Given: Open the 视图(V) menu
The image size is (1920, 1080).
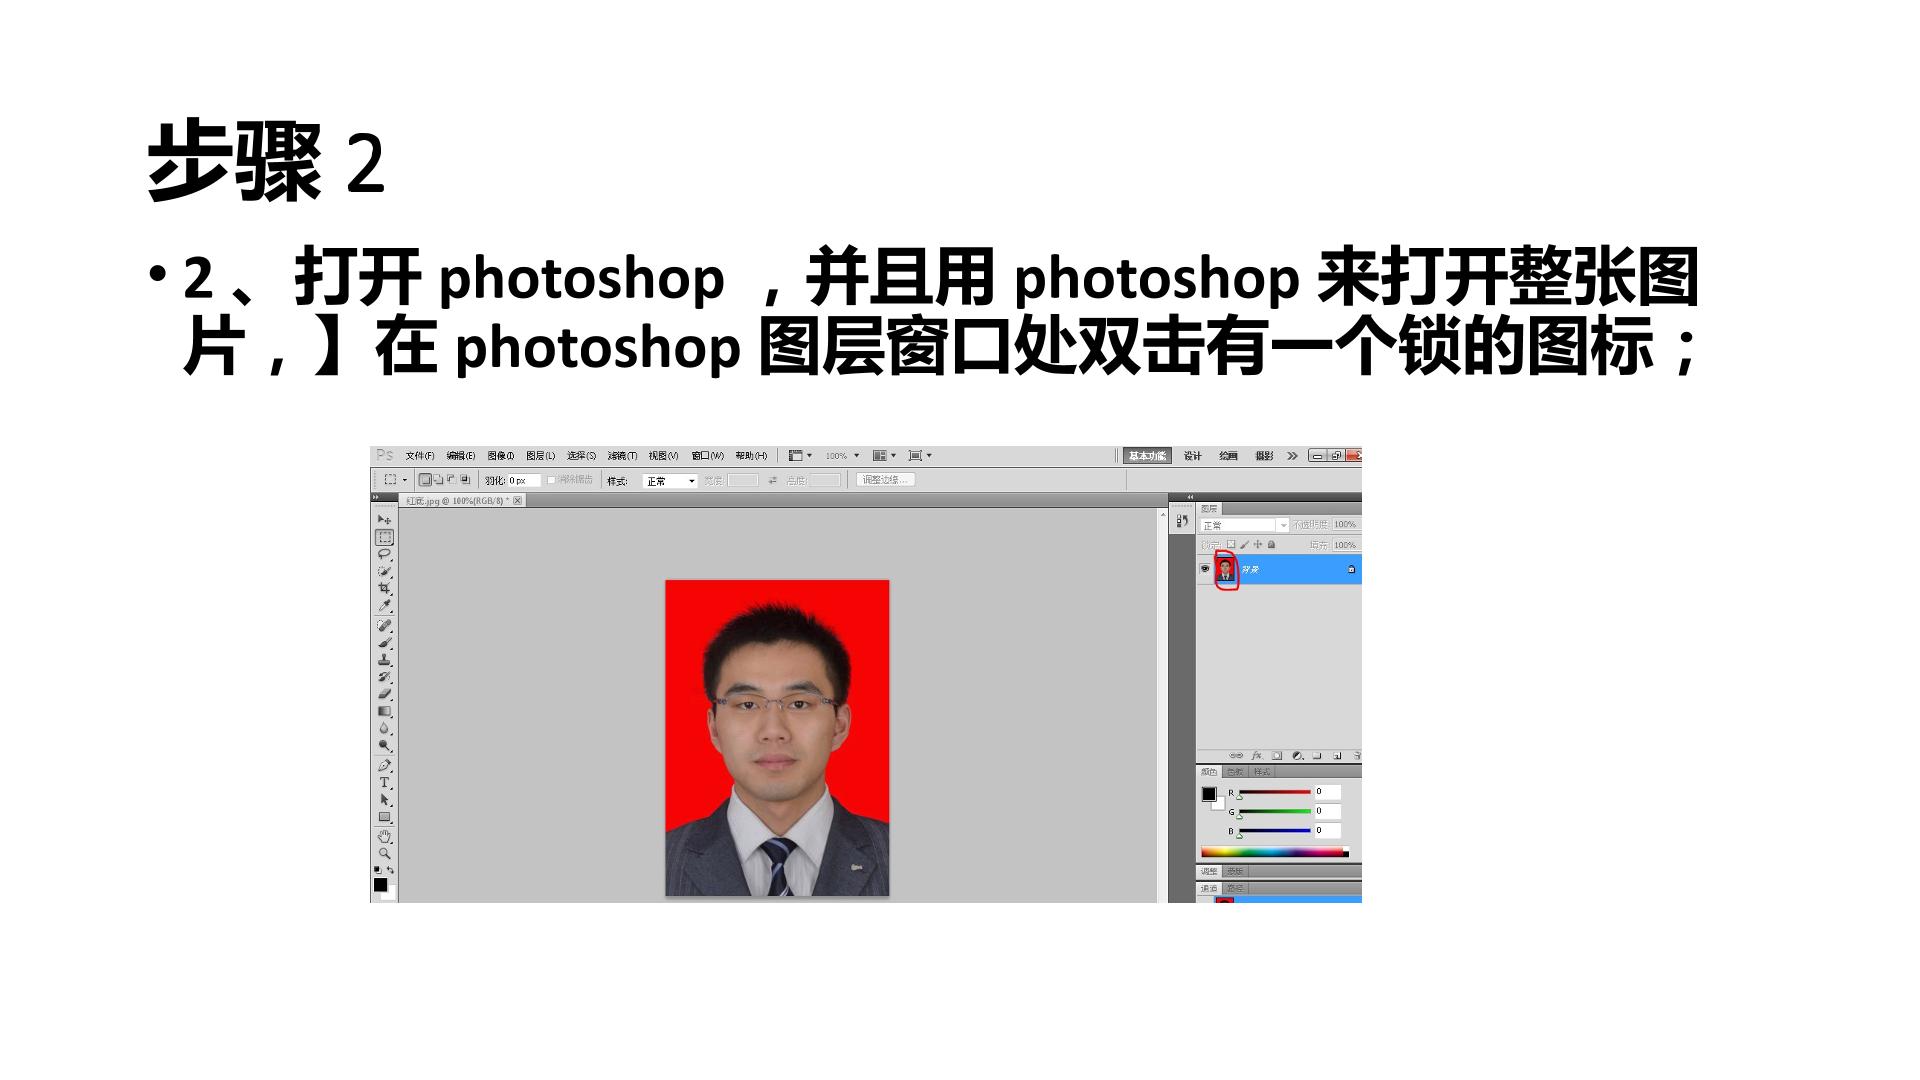Looking at the screenshot, I should point(663,456).
